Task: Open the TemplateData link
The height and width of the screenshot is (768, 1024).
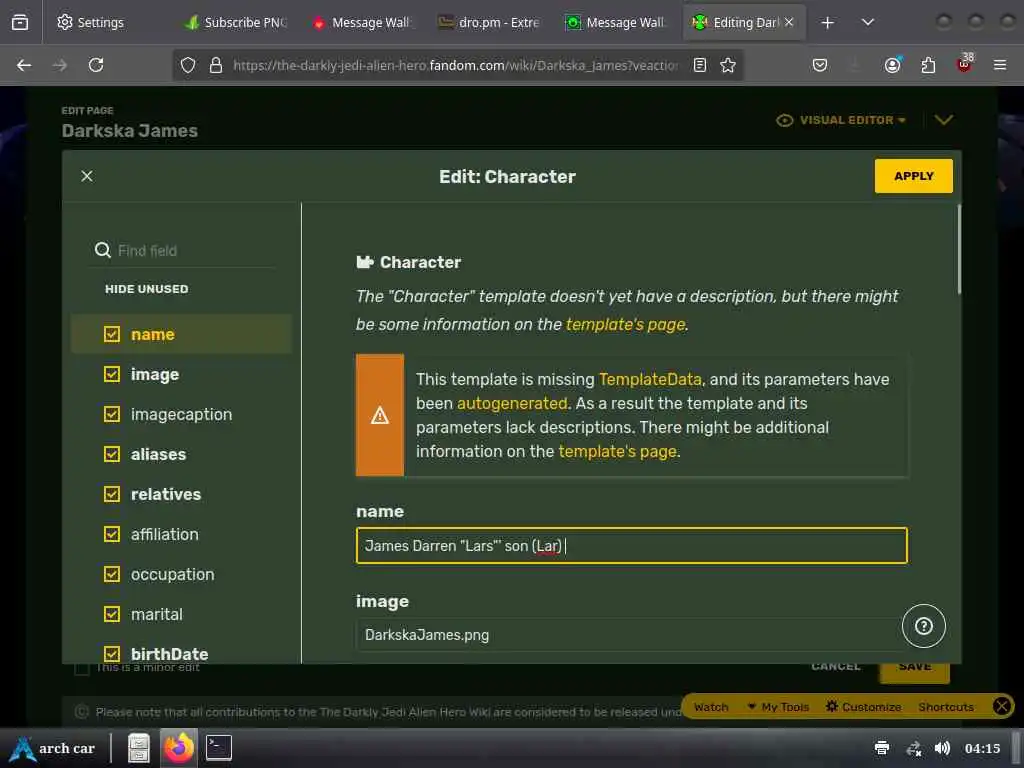Action: 650,379
